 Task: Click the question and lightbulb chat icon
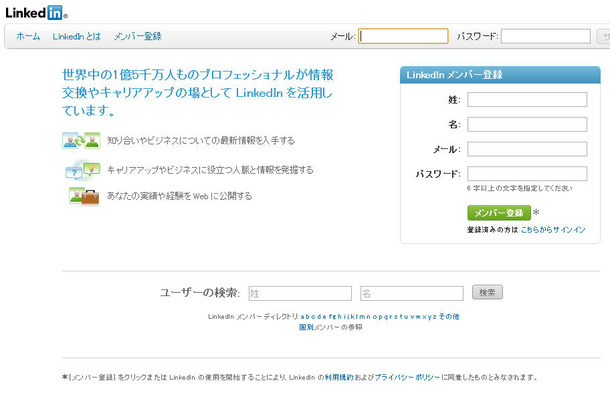(83, 170)
